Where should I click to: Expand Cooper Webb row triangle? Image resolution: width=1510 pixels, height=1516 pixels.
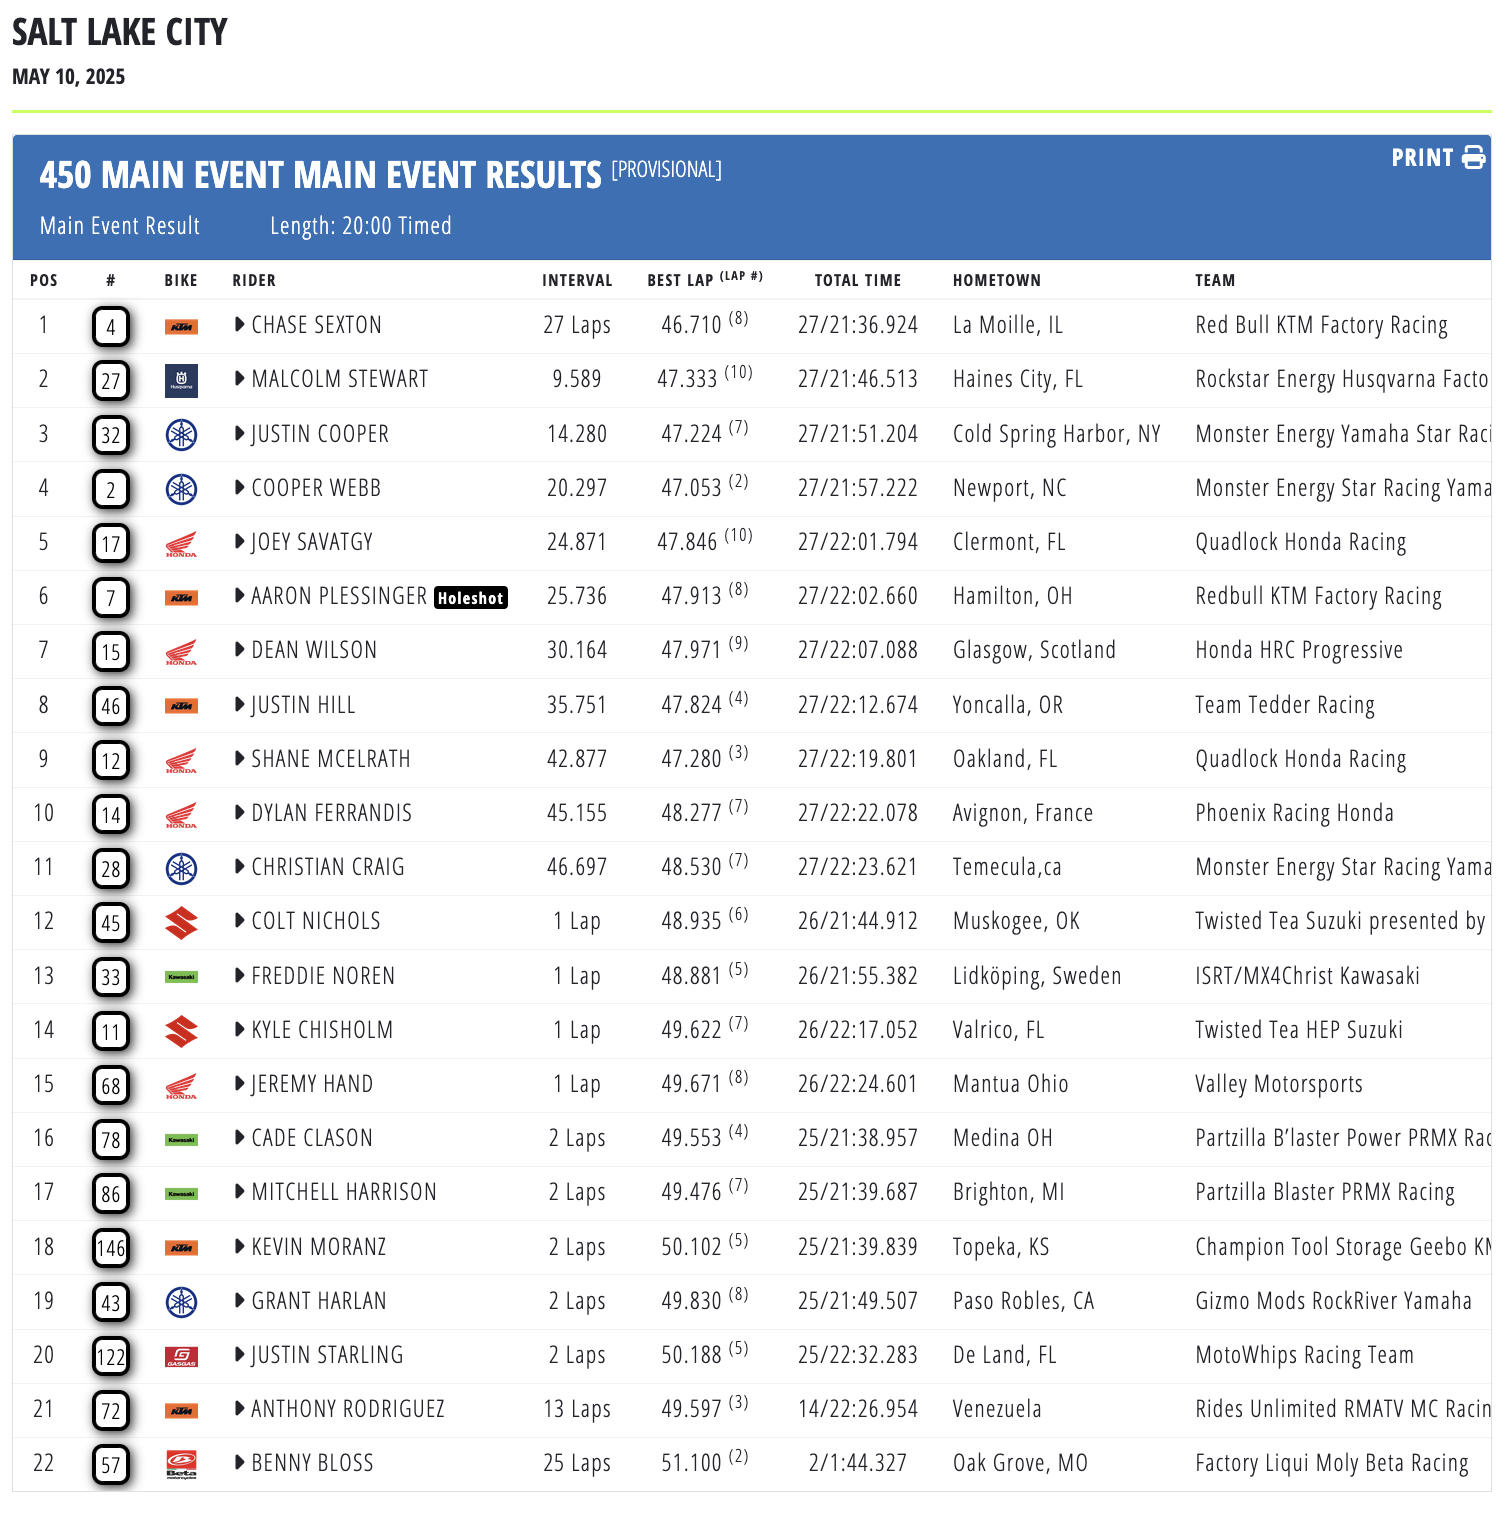[240, 487]
